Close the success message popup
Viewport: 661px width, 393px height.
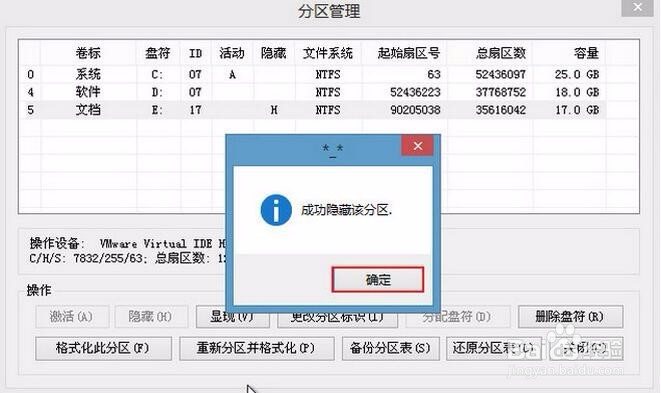[x=418, y=146]
